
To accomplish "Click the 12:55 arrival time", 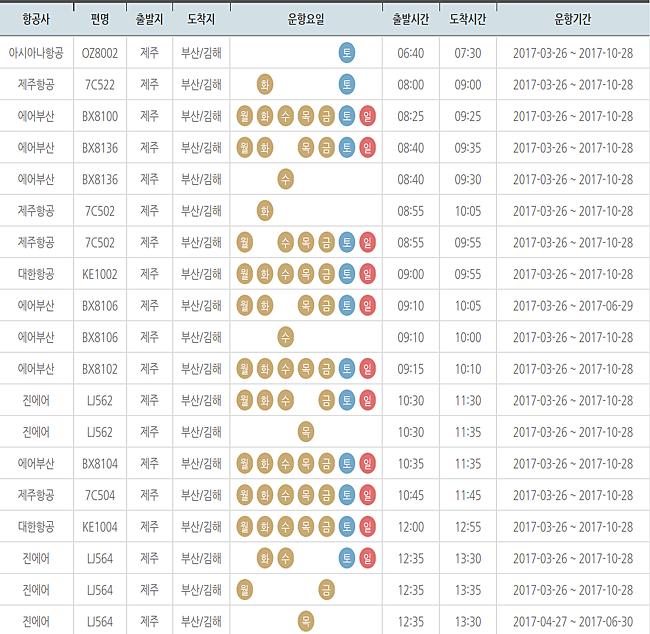I will point(468,527).
